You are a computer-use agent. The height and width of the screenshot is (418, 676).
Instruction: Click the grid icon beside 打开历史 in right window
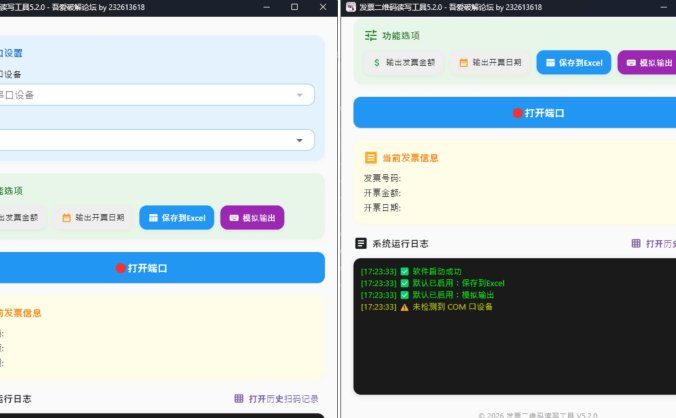(636, 243)
